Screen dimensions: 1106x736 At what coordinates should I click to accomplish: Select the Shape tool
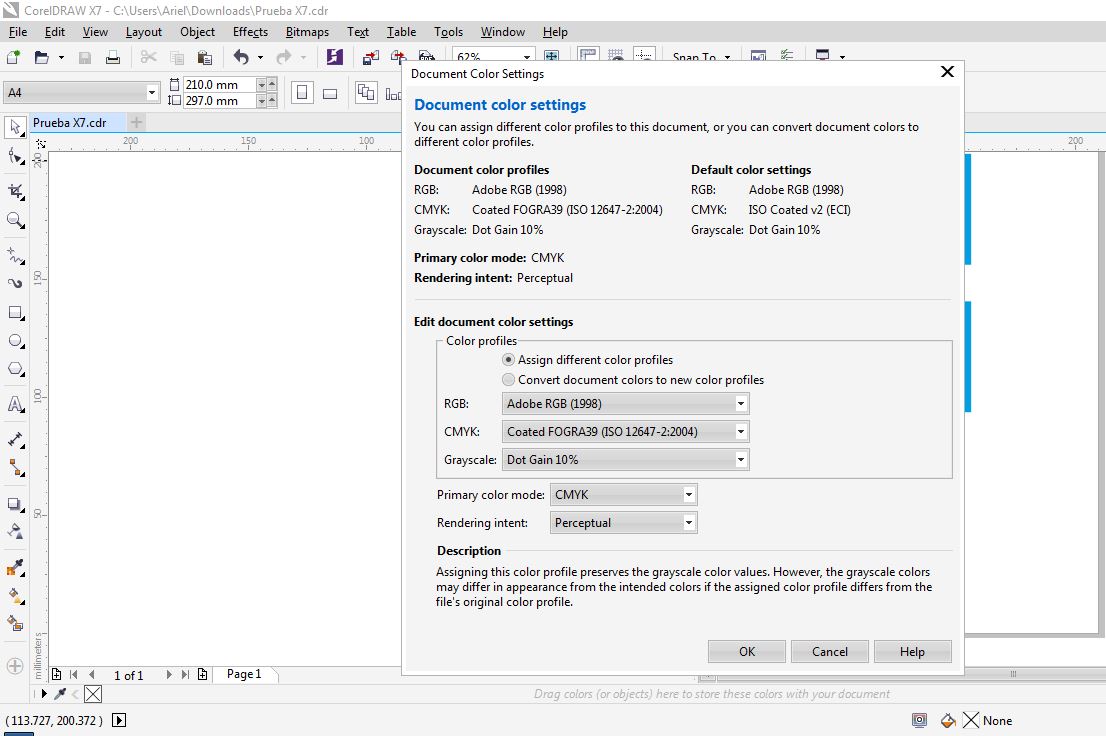coord(15,156)
